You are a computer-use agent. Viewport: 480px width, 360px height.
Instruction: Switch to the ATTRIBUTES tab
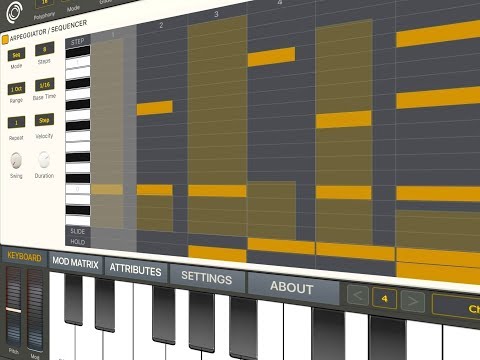pyautogui.click(x=135, y=269)
